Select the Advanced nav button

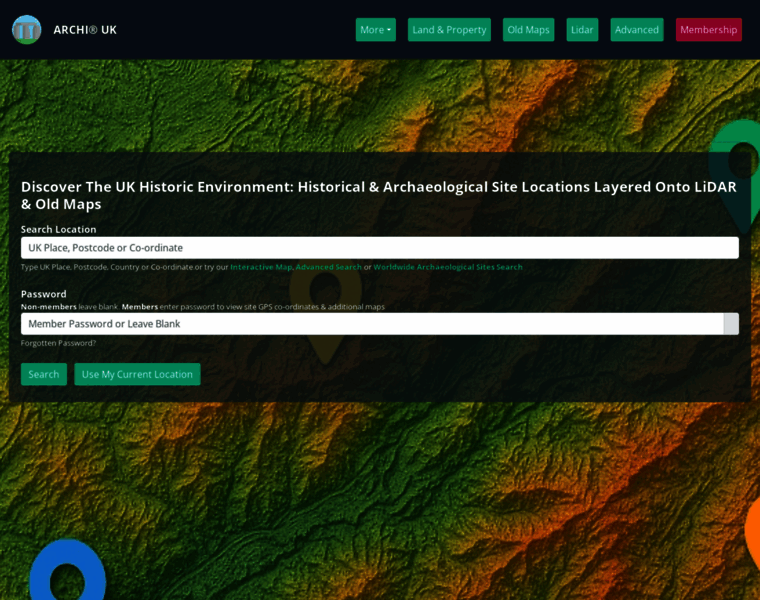point(636,30)
